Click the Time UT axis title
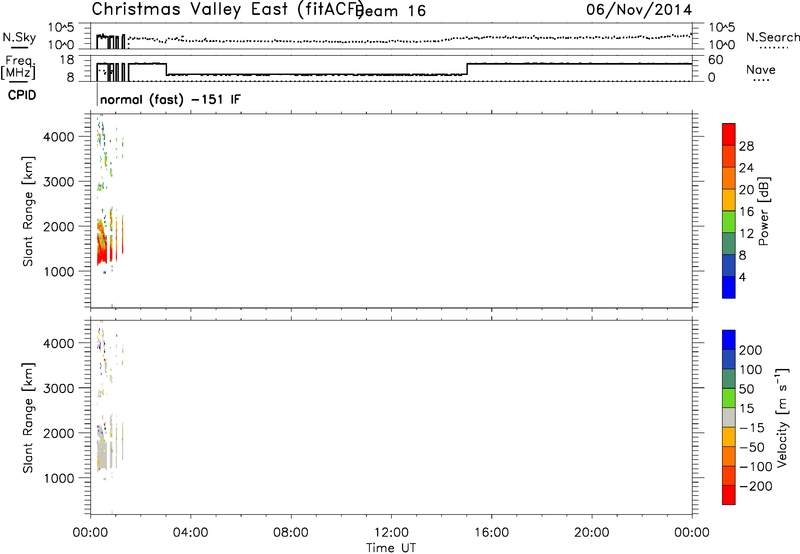The image size is (800, 554). point(391,548)
